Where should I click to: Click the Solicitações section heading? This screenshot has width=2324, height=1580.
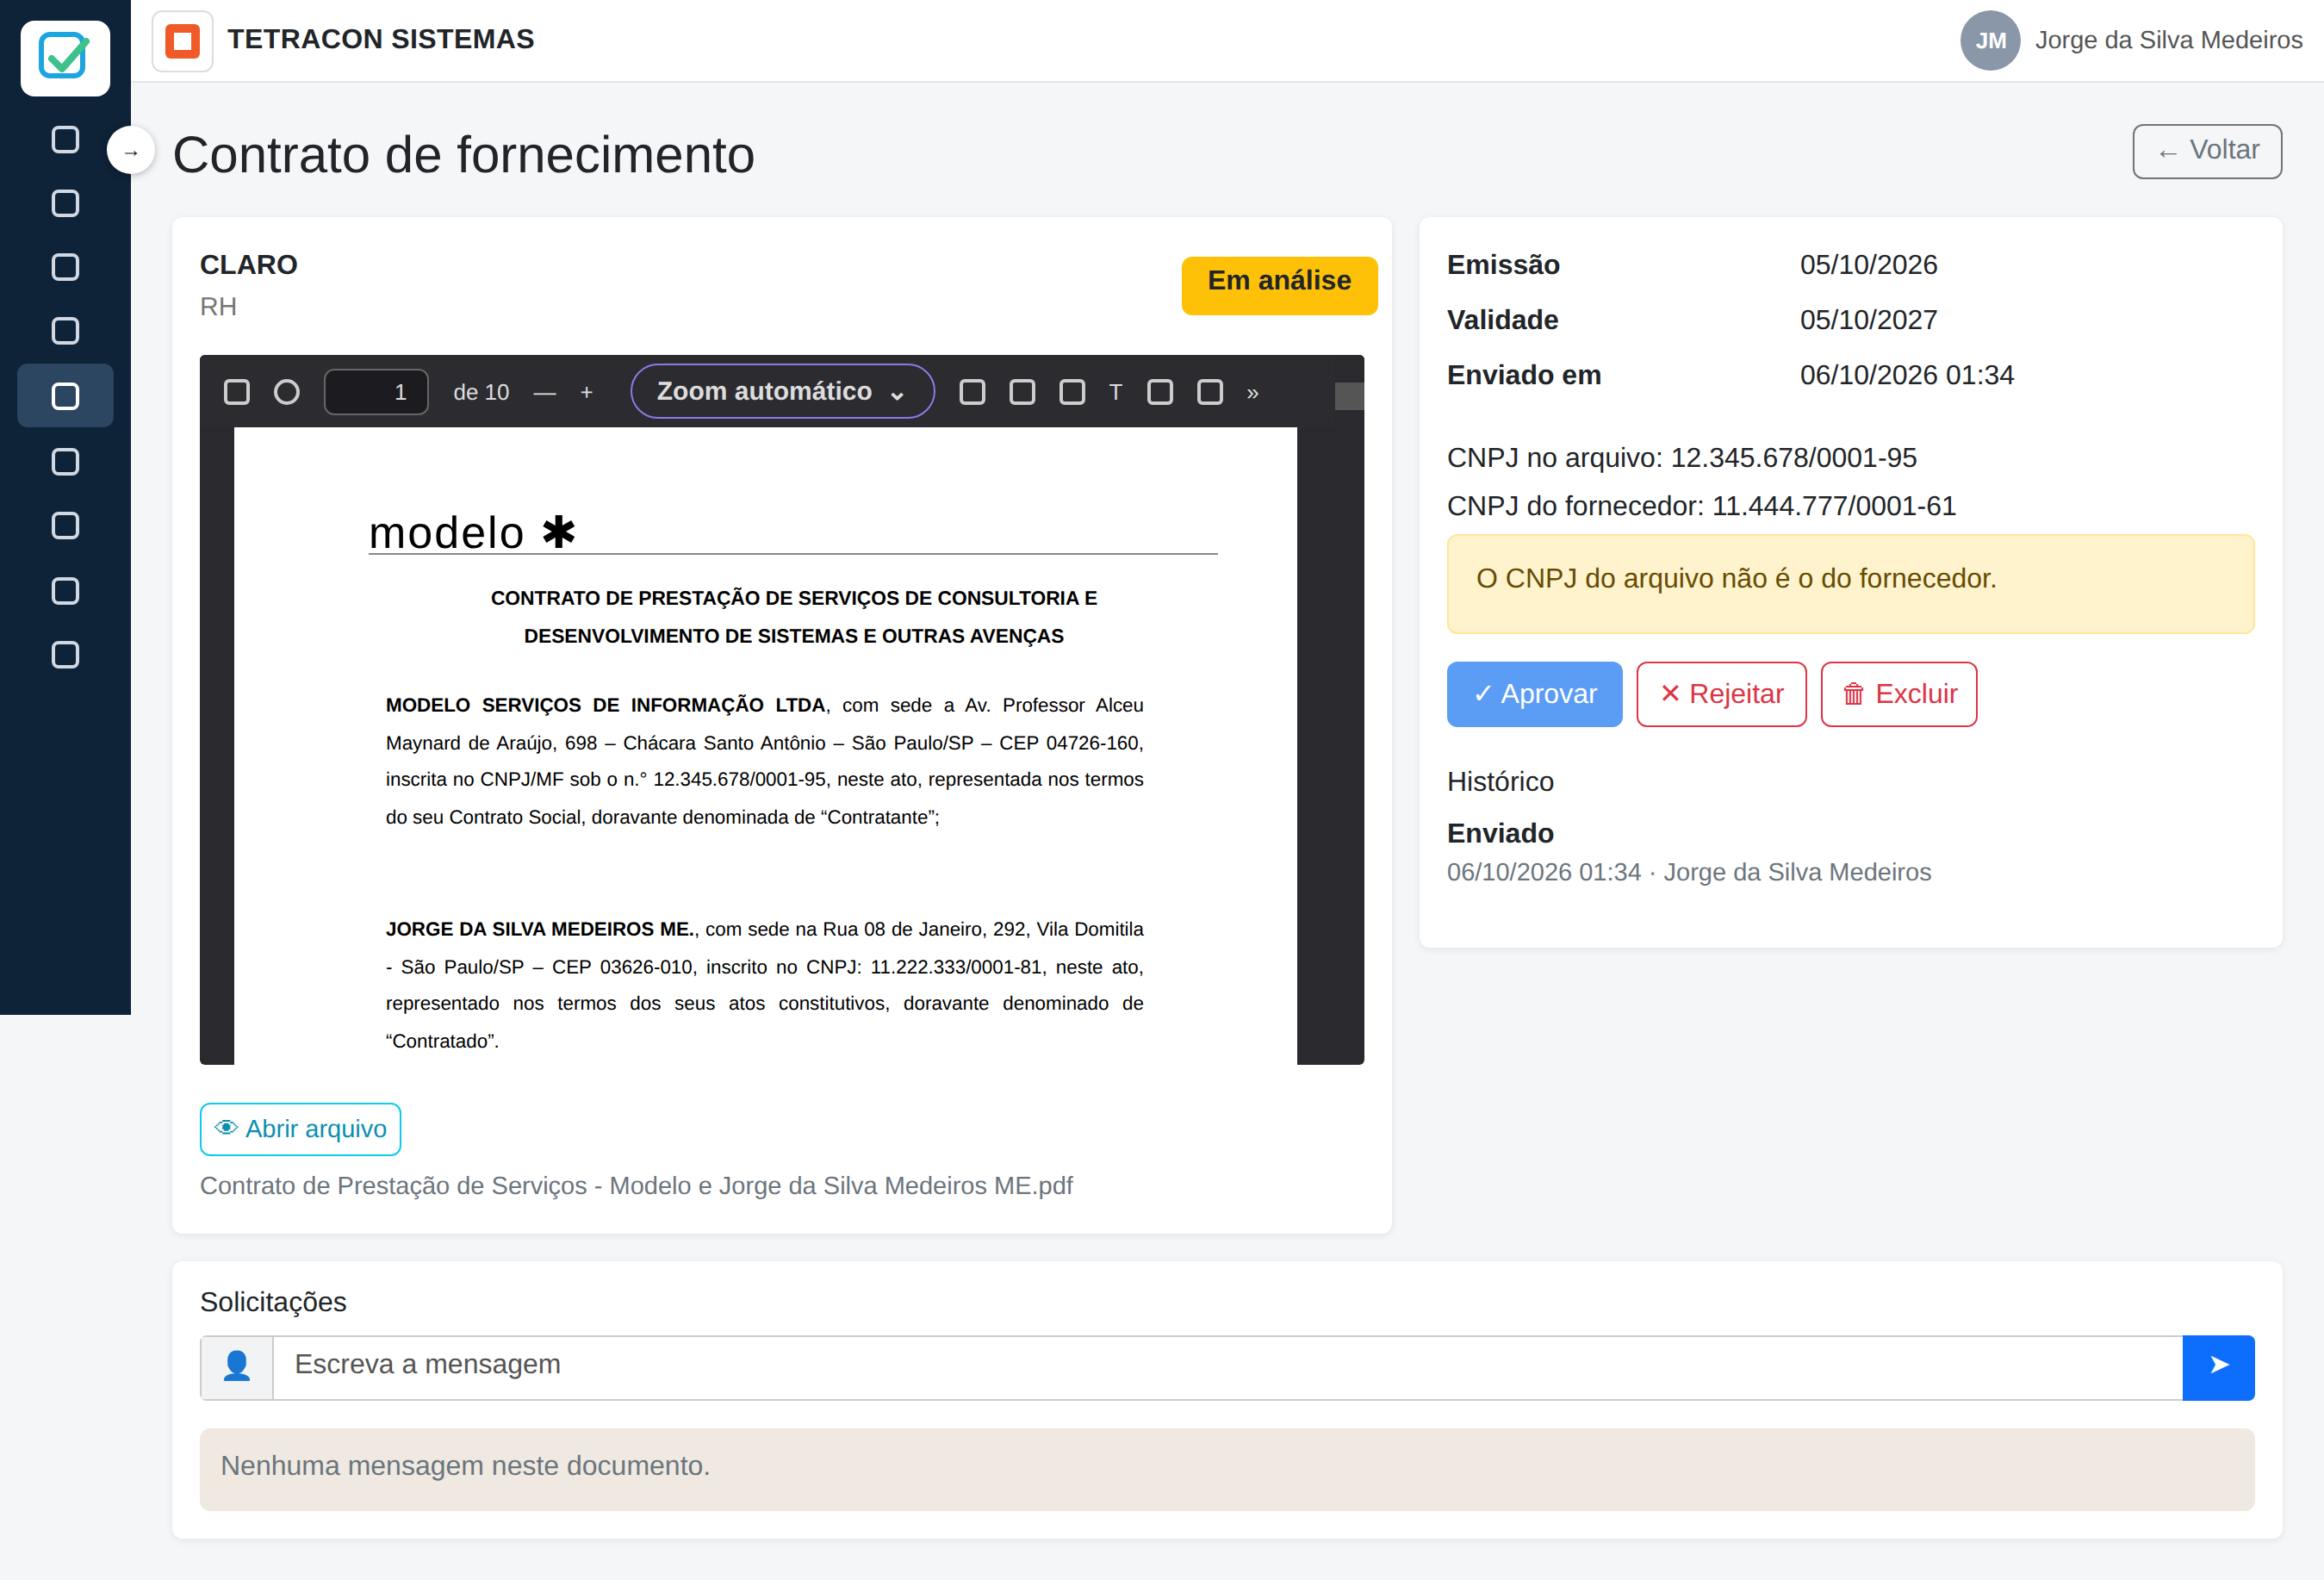(273, 1302)
